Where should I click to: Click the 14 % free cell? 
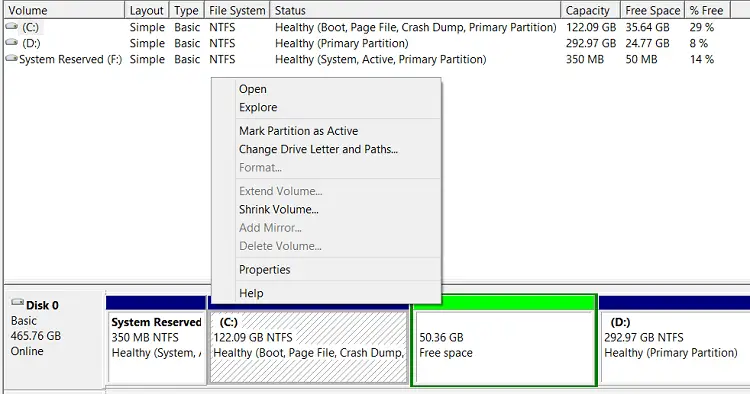(701, 59)
